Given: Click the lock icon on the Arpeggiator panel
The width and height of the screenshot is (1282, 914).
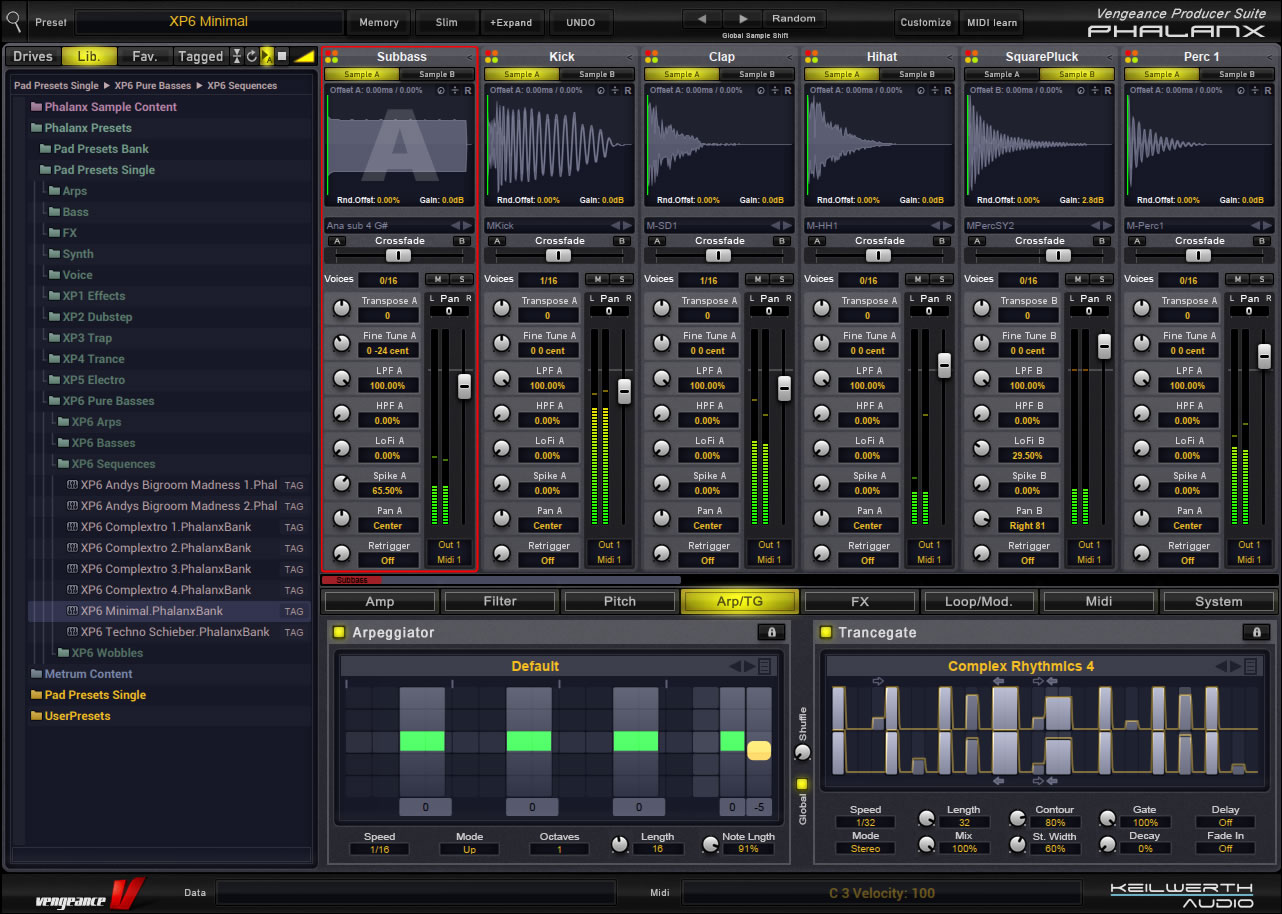Looking at the screenshot, I should 769,632.
